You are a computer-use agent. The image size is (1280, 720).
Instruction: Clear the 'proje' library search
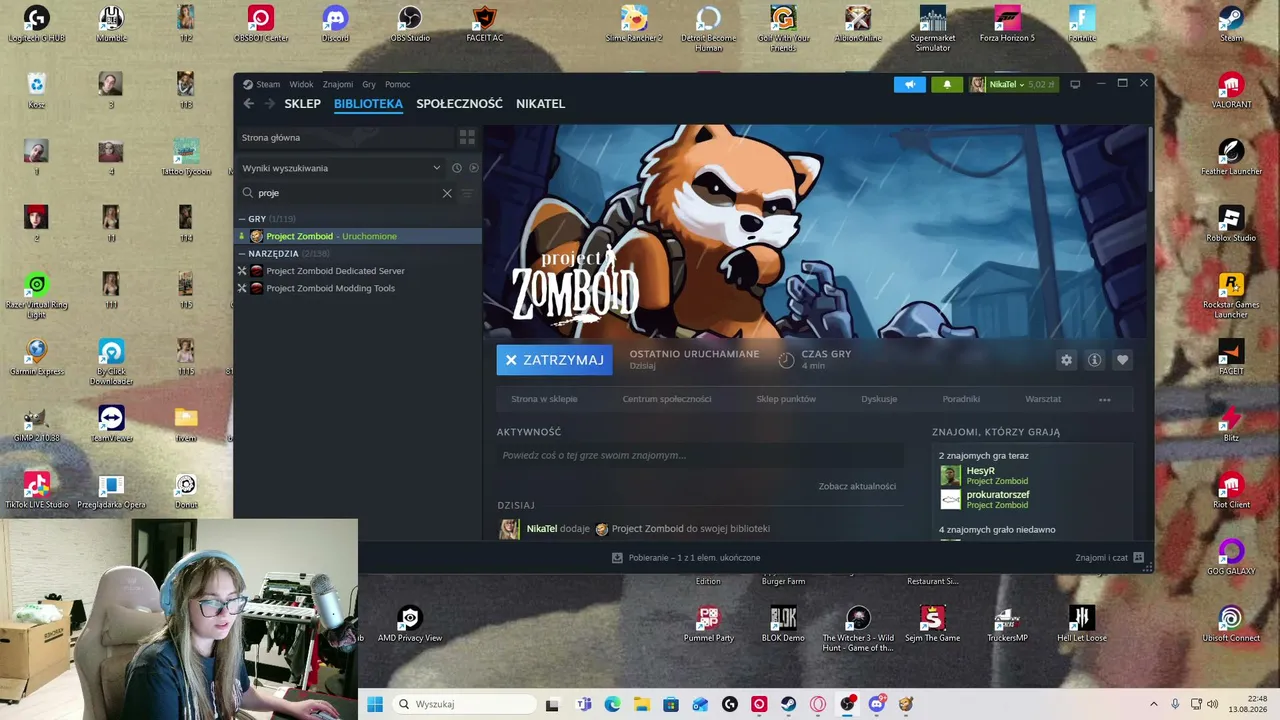point(447,193)
